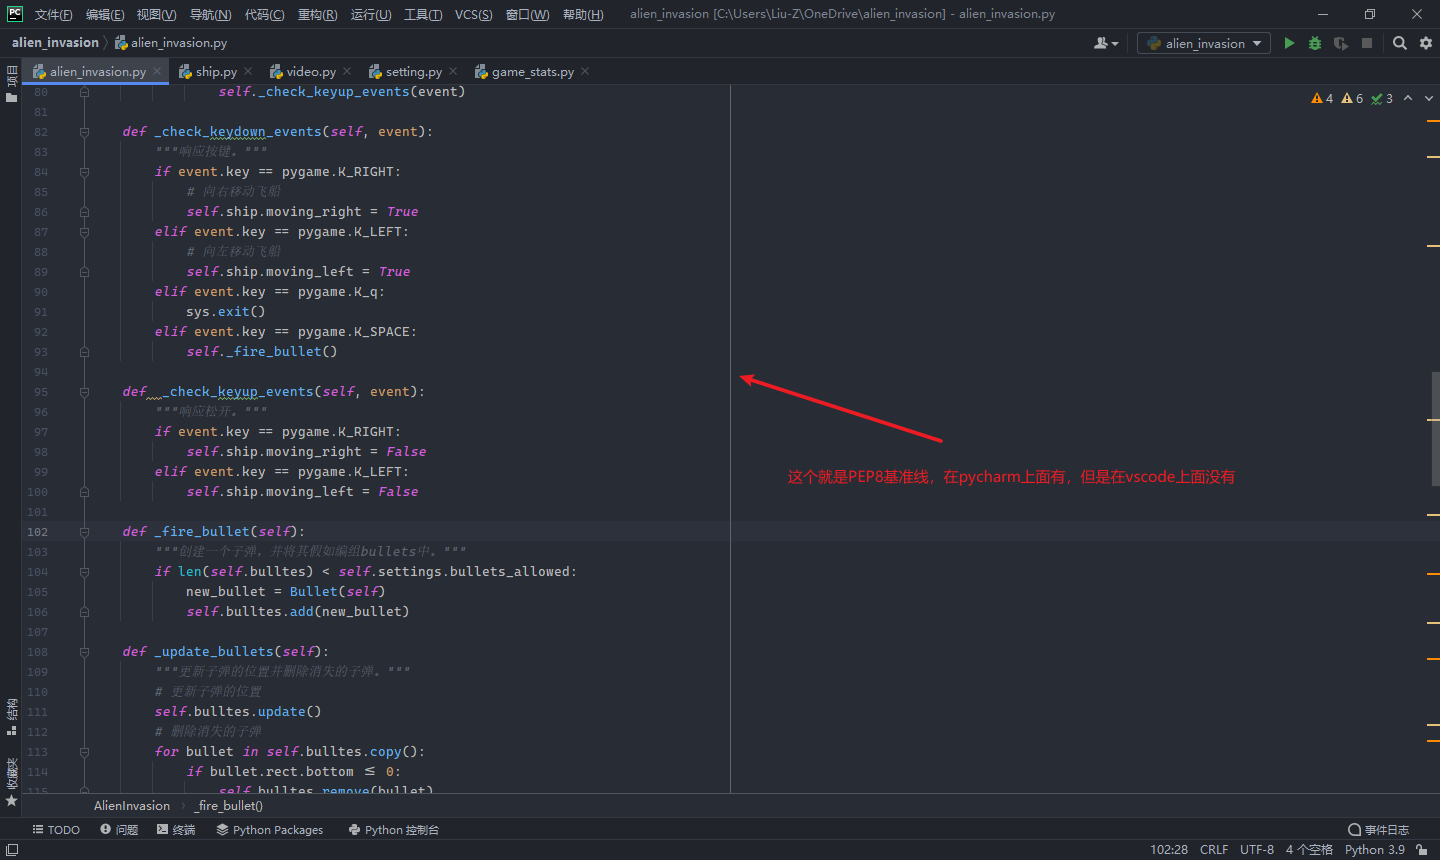Viewport: 1440px width, 860px height.
Task: Collapse the fold marker at line 84
Action: click(84, 172)
